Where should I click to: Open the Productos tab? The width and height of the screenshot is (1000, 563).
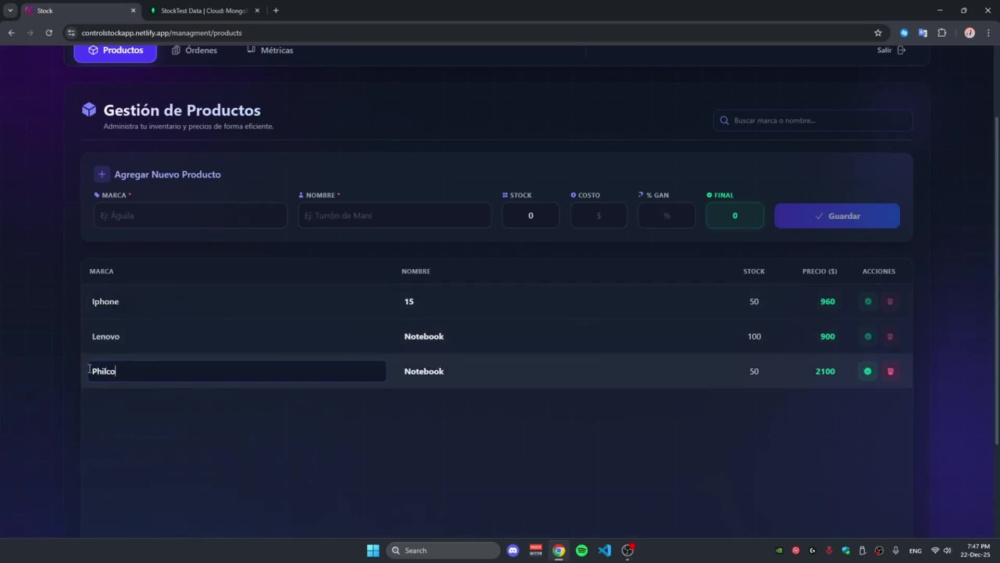[115, 50]
